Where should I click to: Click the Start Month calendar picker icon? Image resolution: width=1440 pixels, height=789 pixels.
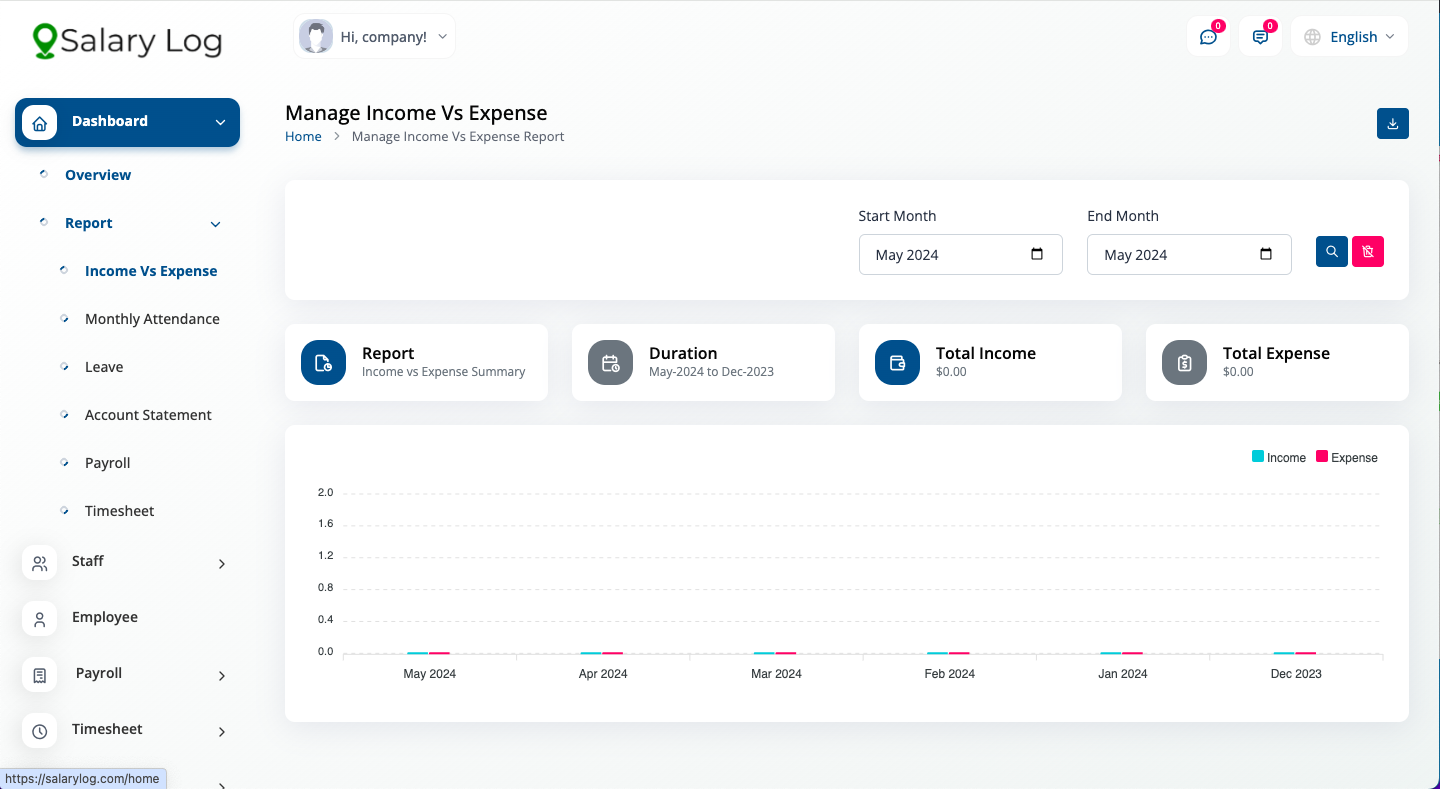pyautogui.click(x=1037, y=254)
